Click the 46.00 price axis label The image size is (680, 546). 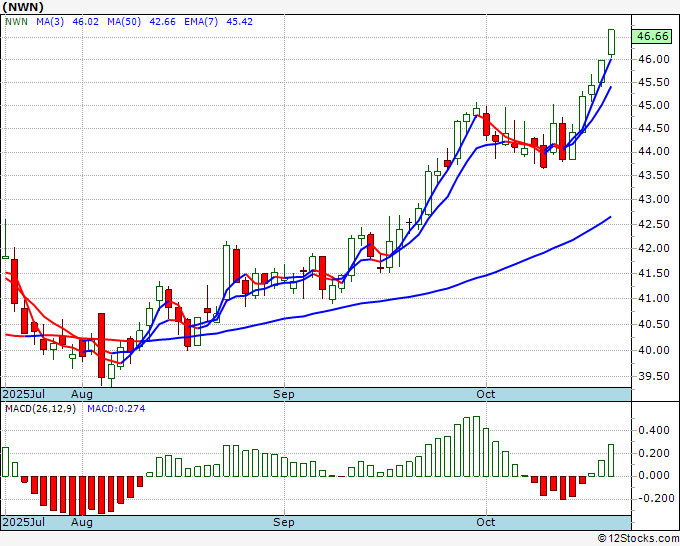point(654,59)
